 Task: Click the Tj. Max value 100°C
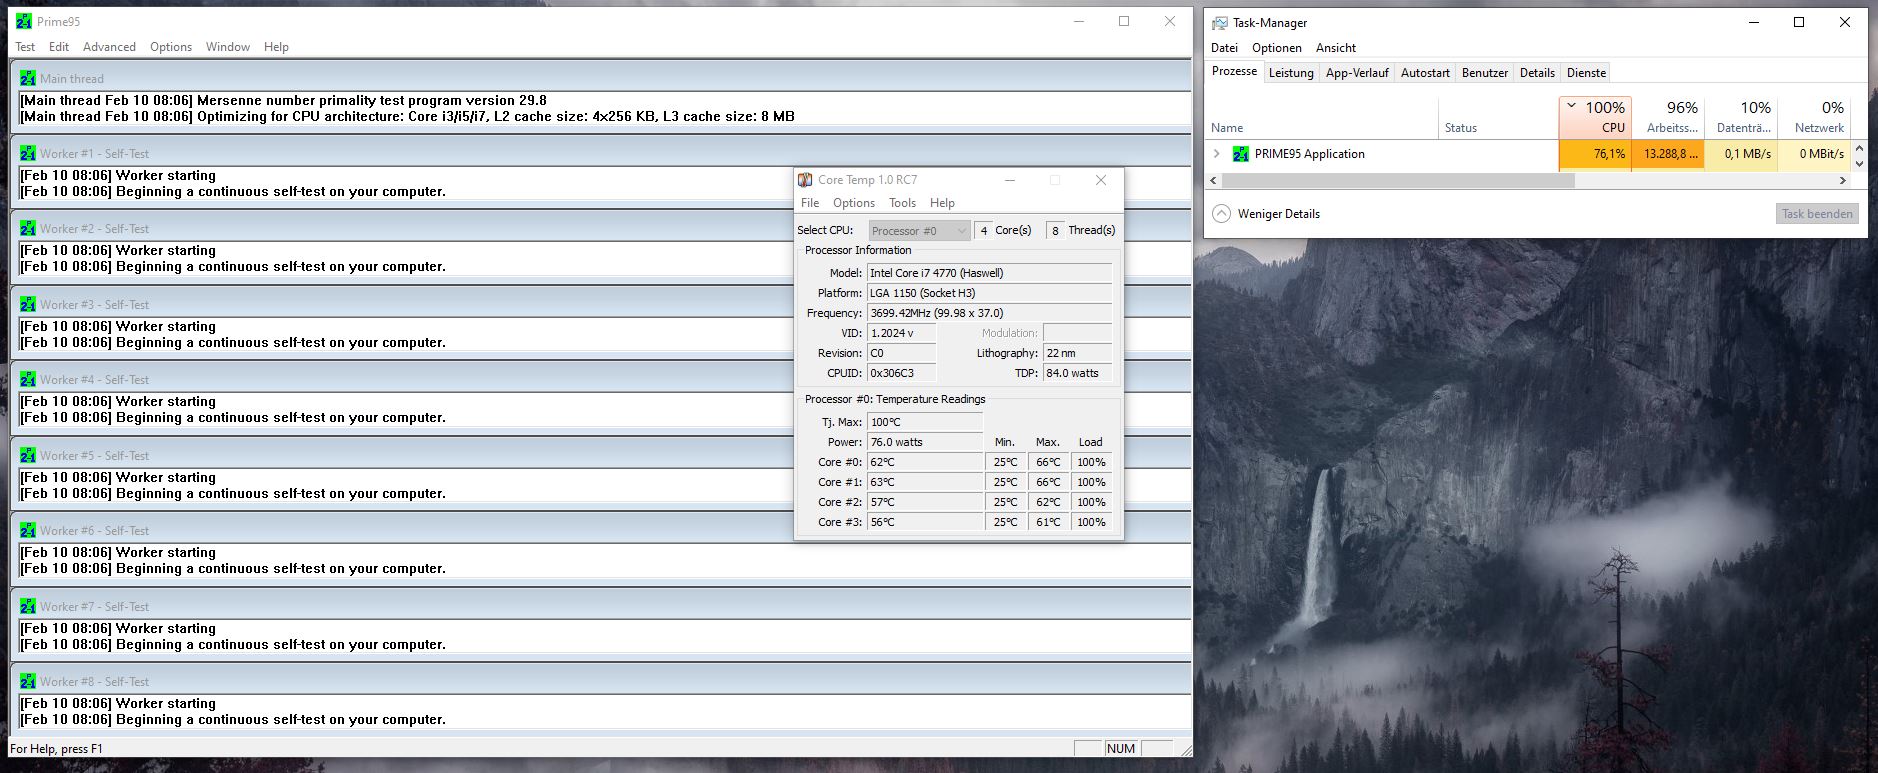[x=924, y=422]
